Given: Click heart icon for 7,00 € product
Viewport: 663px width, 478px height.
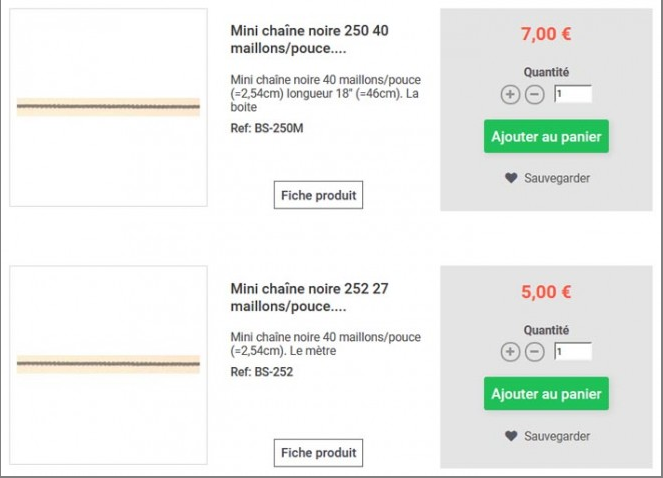Looking at the screenshot, I should (x=511, y=178).
